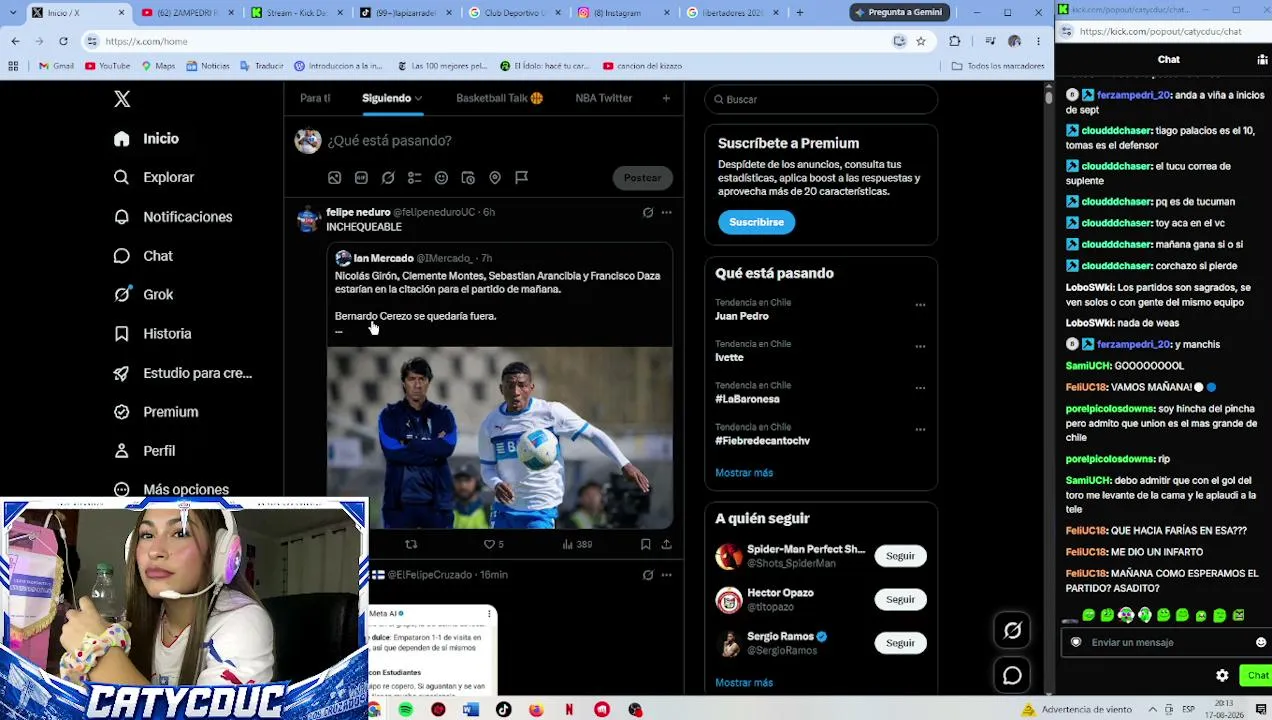Add a poll to the post
Image resolution: width=1272 pixels, height=720 pixels.
pyautogui.click(x=414, y=178)
